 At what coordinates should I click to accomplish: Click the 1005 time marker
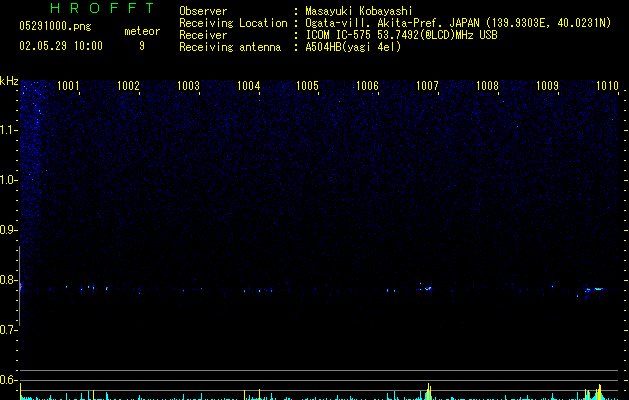pos(307,86)
